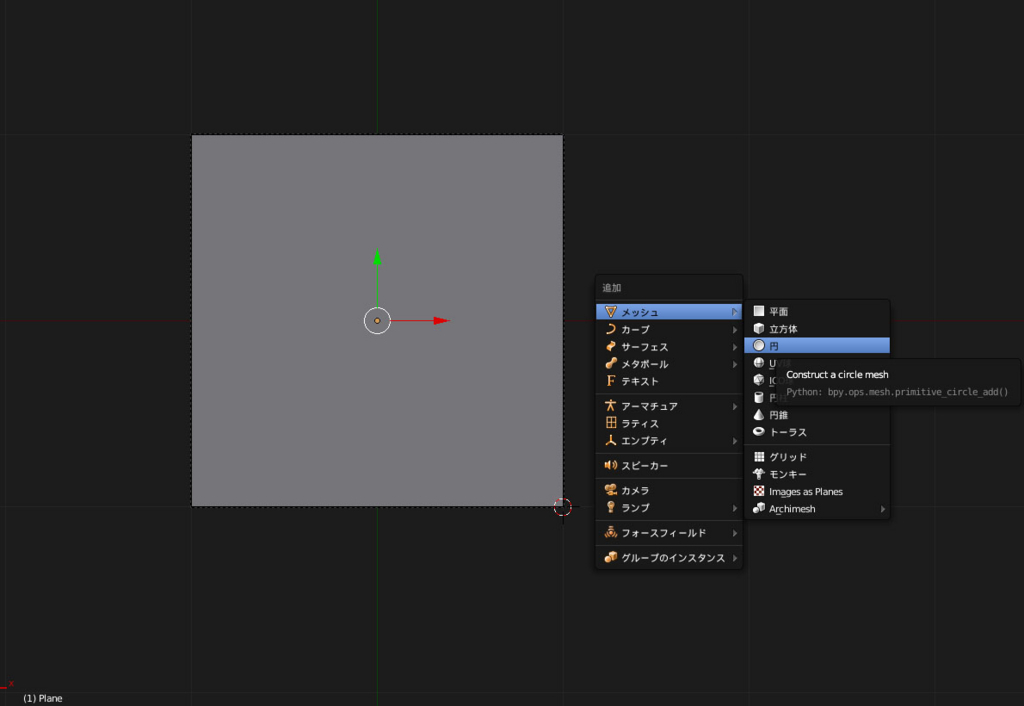Click the 3D cursor at the plane corner
This screenshot has height=706, width=1024.
click(x=562, y=507)
